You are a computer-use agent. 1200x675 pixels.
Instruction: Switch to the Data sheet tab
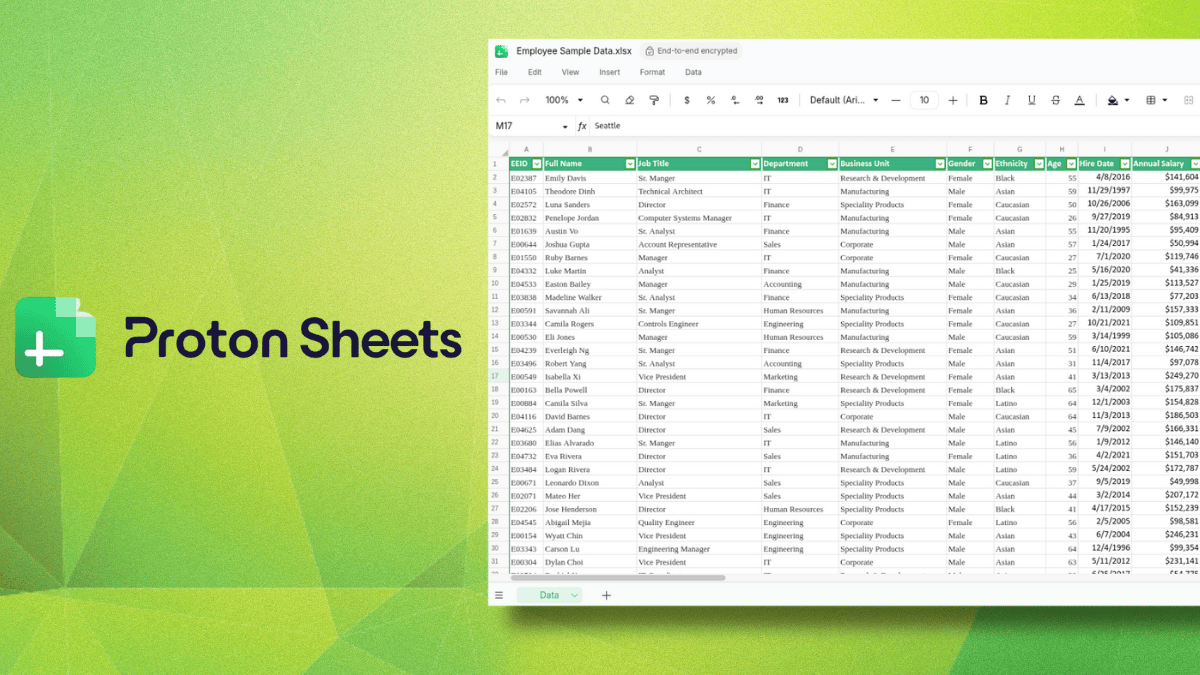pyautogui.click(x=549, y=595)
